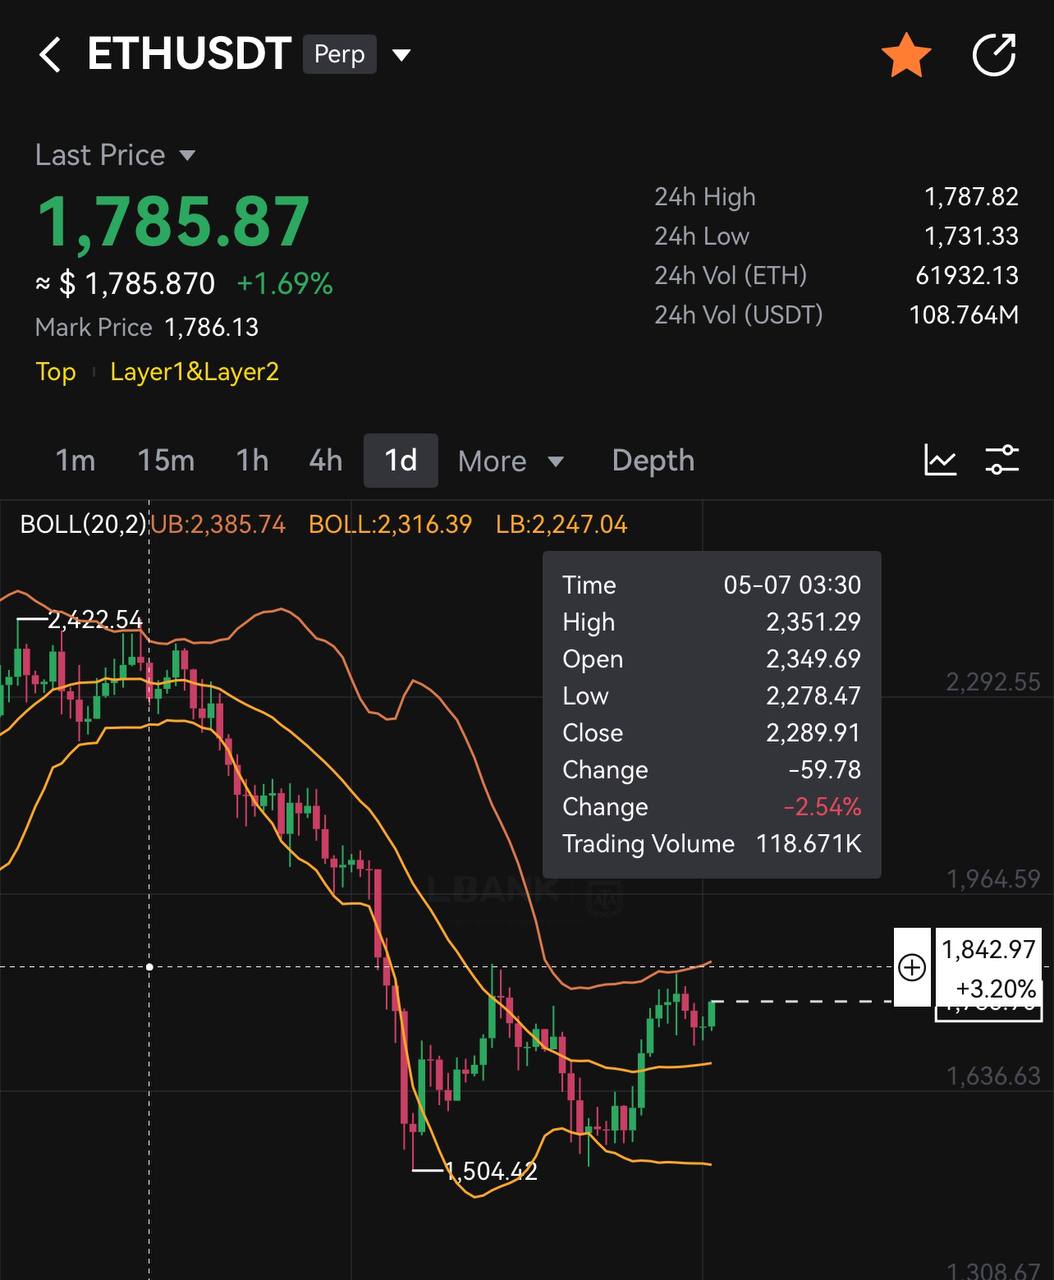Choose the 4h timeframe tab

coord(325,460)
